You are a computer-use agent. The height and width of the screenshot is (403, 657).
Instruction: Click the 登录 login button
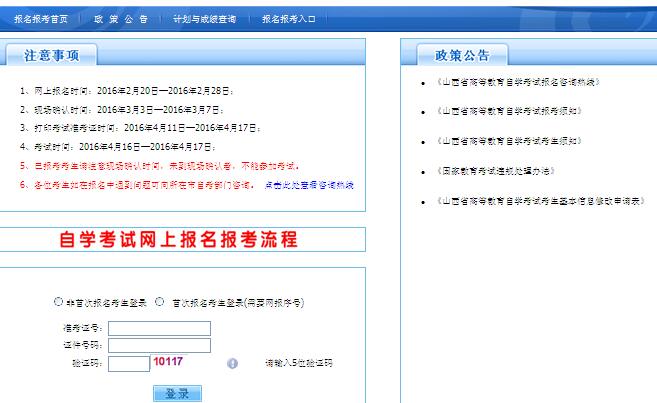(177, 393)
